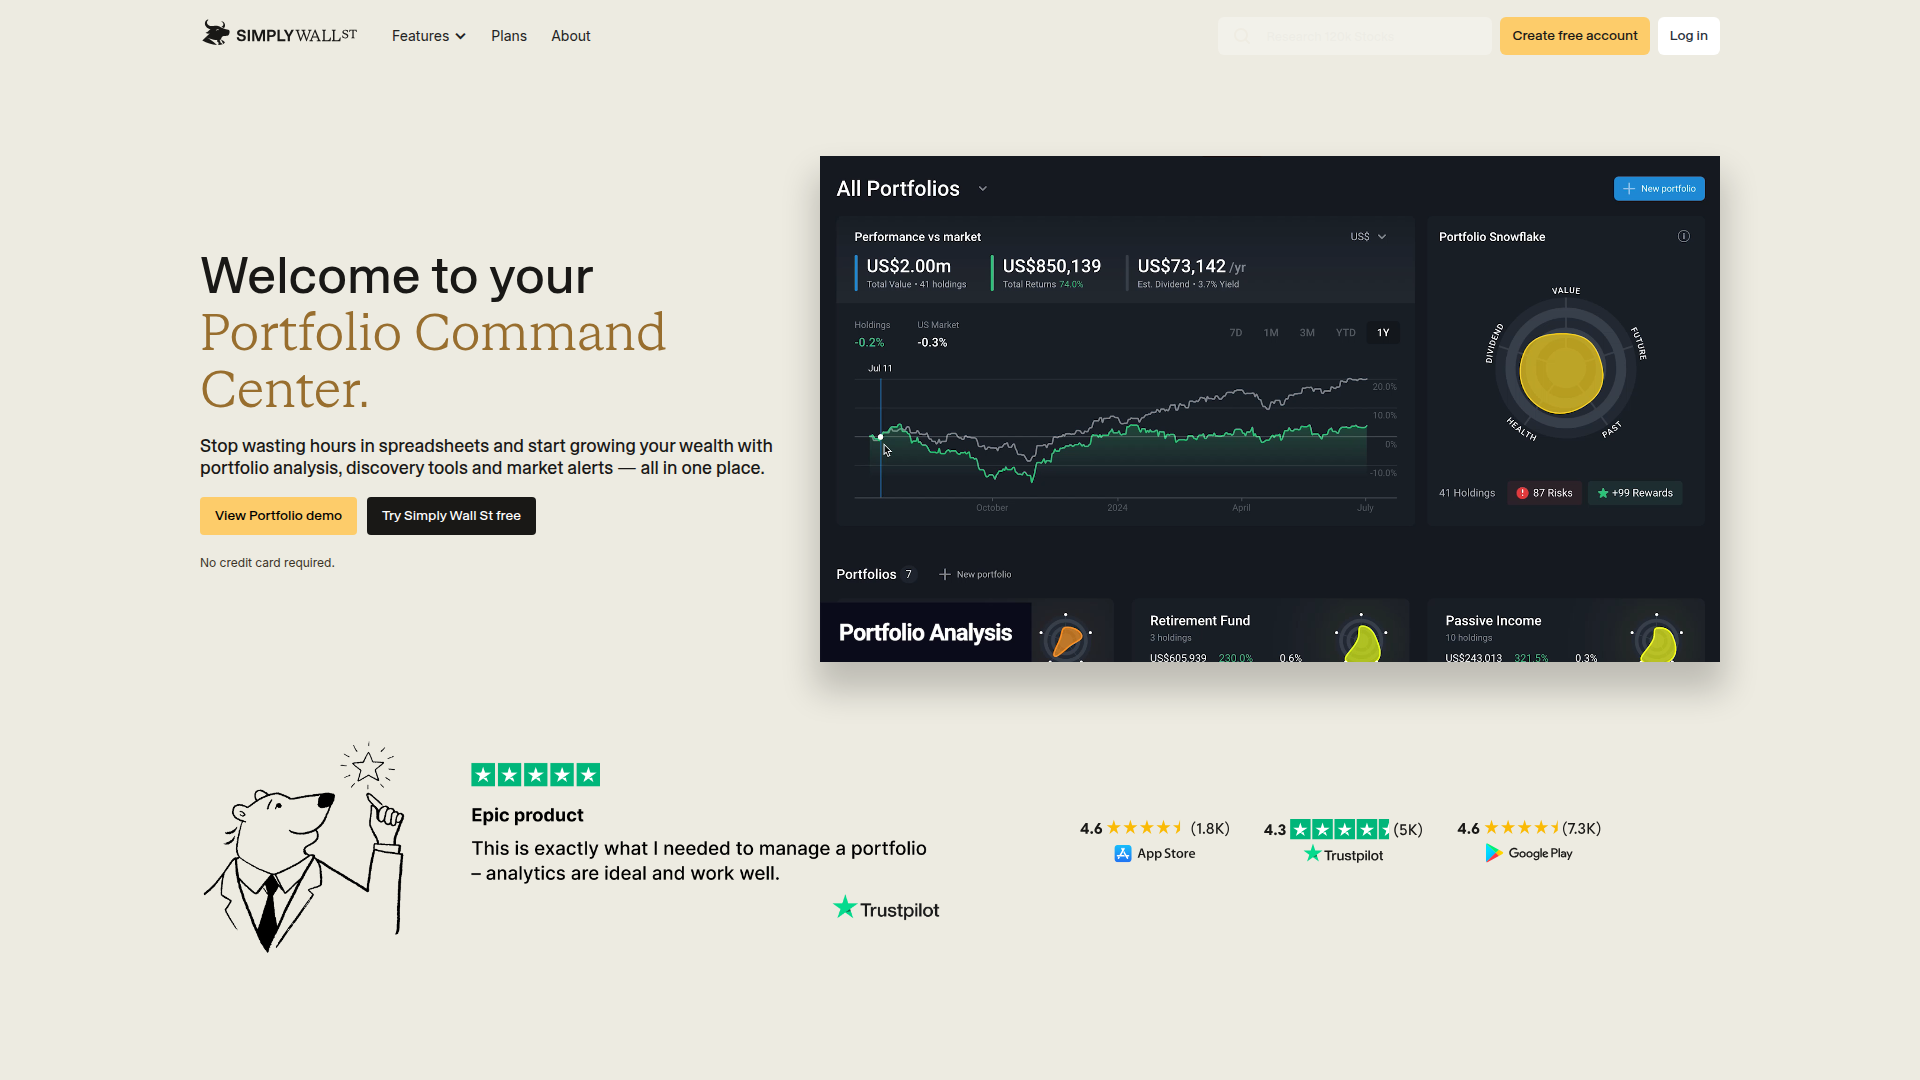Click the Google Play icon
Image resolution: width=1920 pixels, height=1080 pixels.
click(x=1494, y=853)
